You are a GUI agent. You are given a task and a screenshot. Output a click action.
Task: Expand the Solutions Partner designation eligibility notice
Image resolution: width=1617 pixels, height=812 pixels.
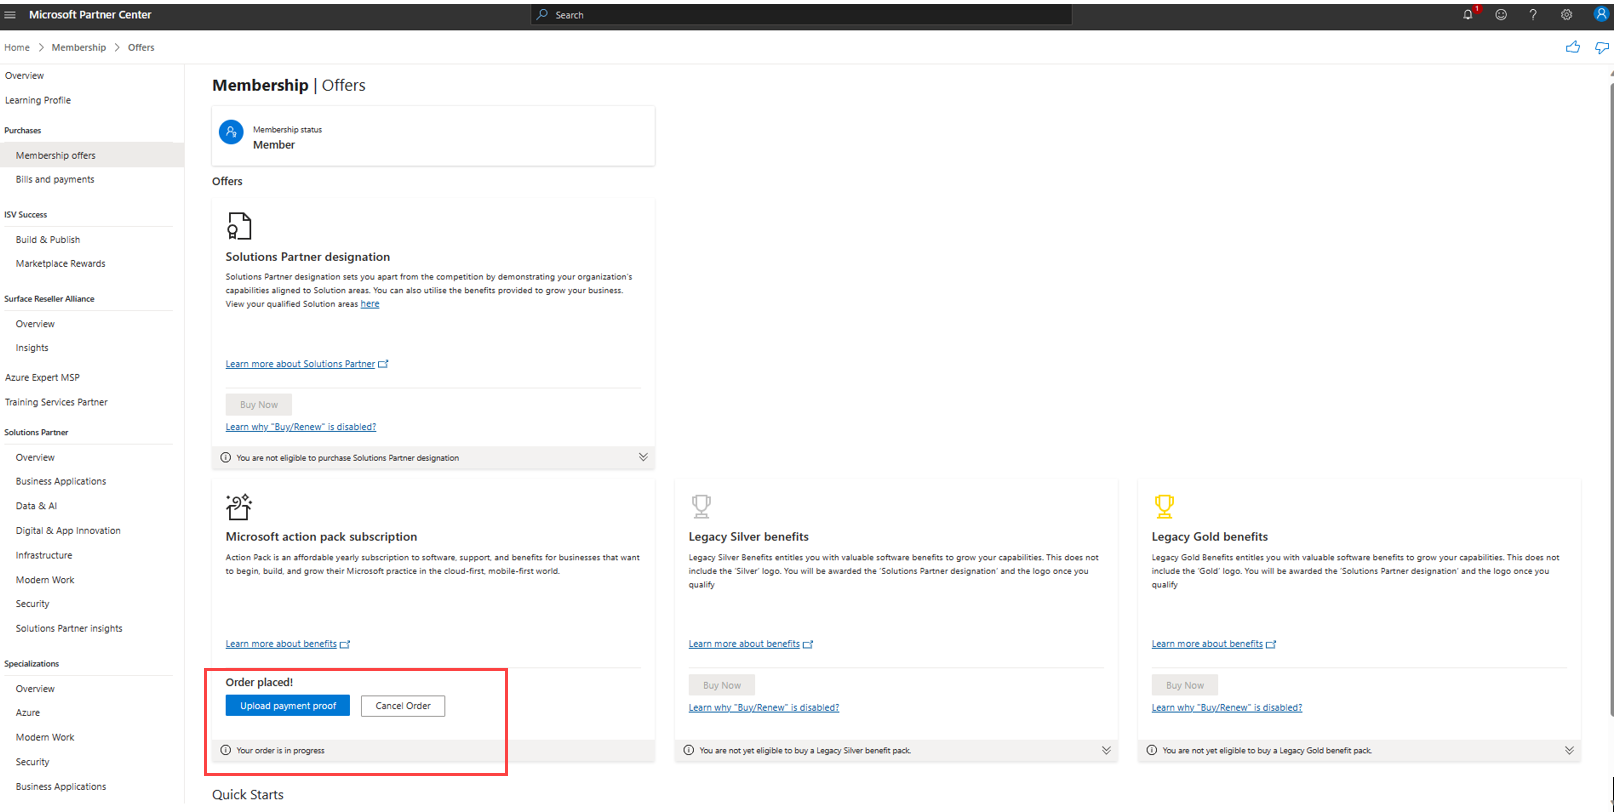point(643,457)
